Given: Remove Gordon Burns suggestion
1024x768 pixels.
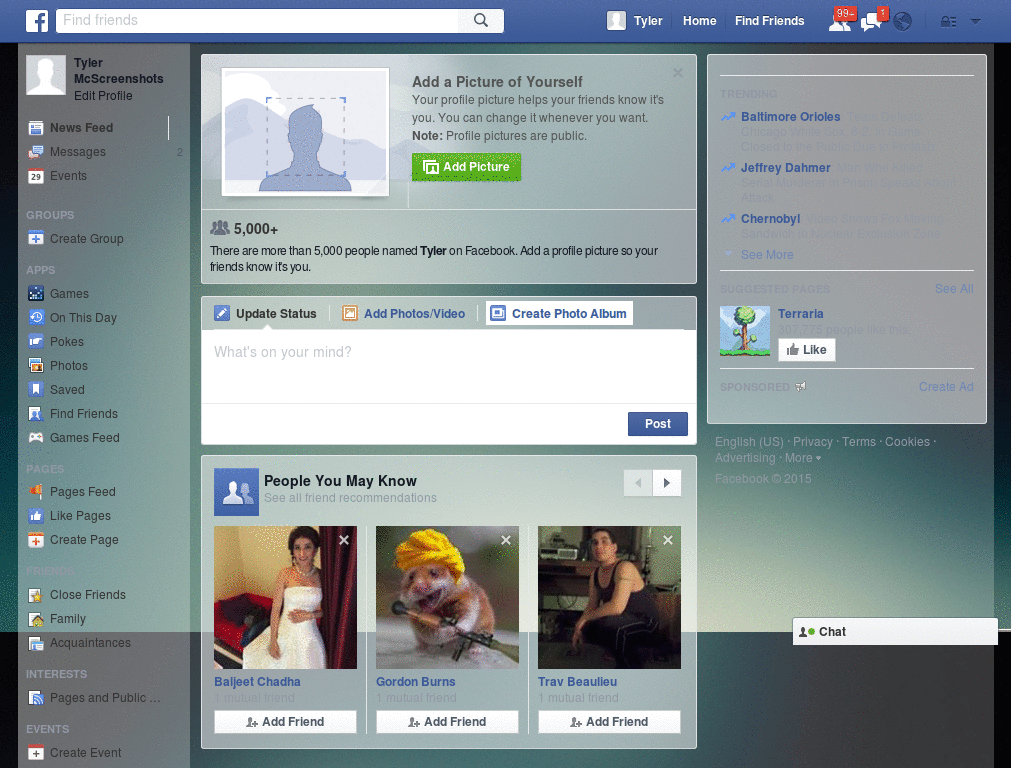Looking at the screenshot, I should pos(506,540).
